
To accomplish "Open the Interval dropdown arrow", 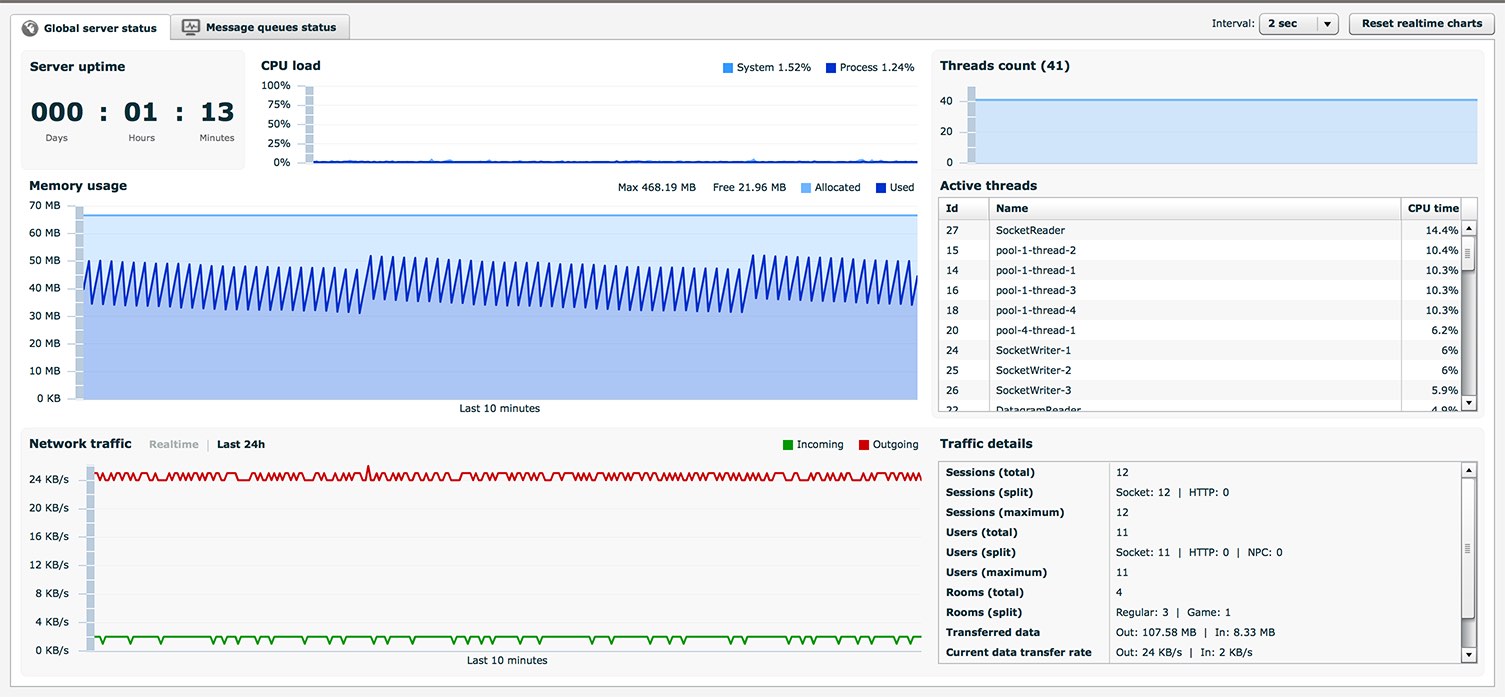I will [1327, 24].
